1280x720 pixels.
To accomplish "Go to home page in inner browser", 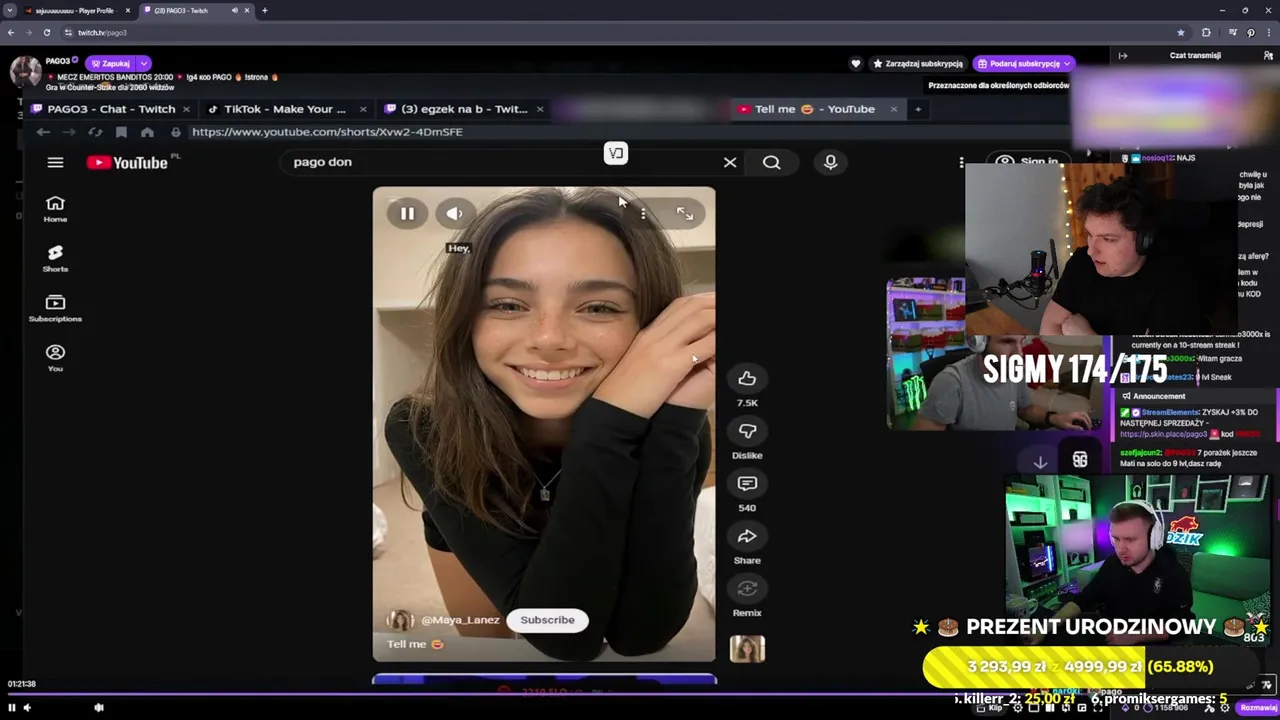I will click(147, 132).
